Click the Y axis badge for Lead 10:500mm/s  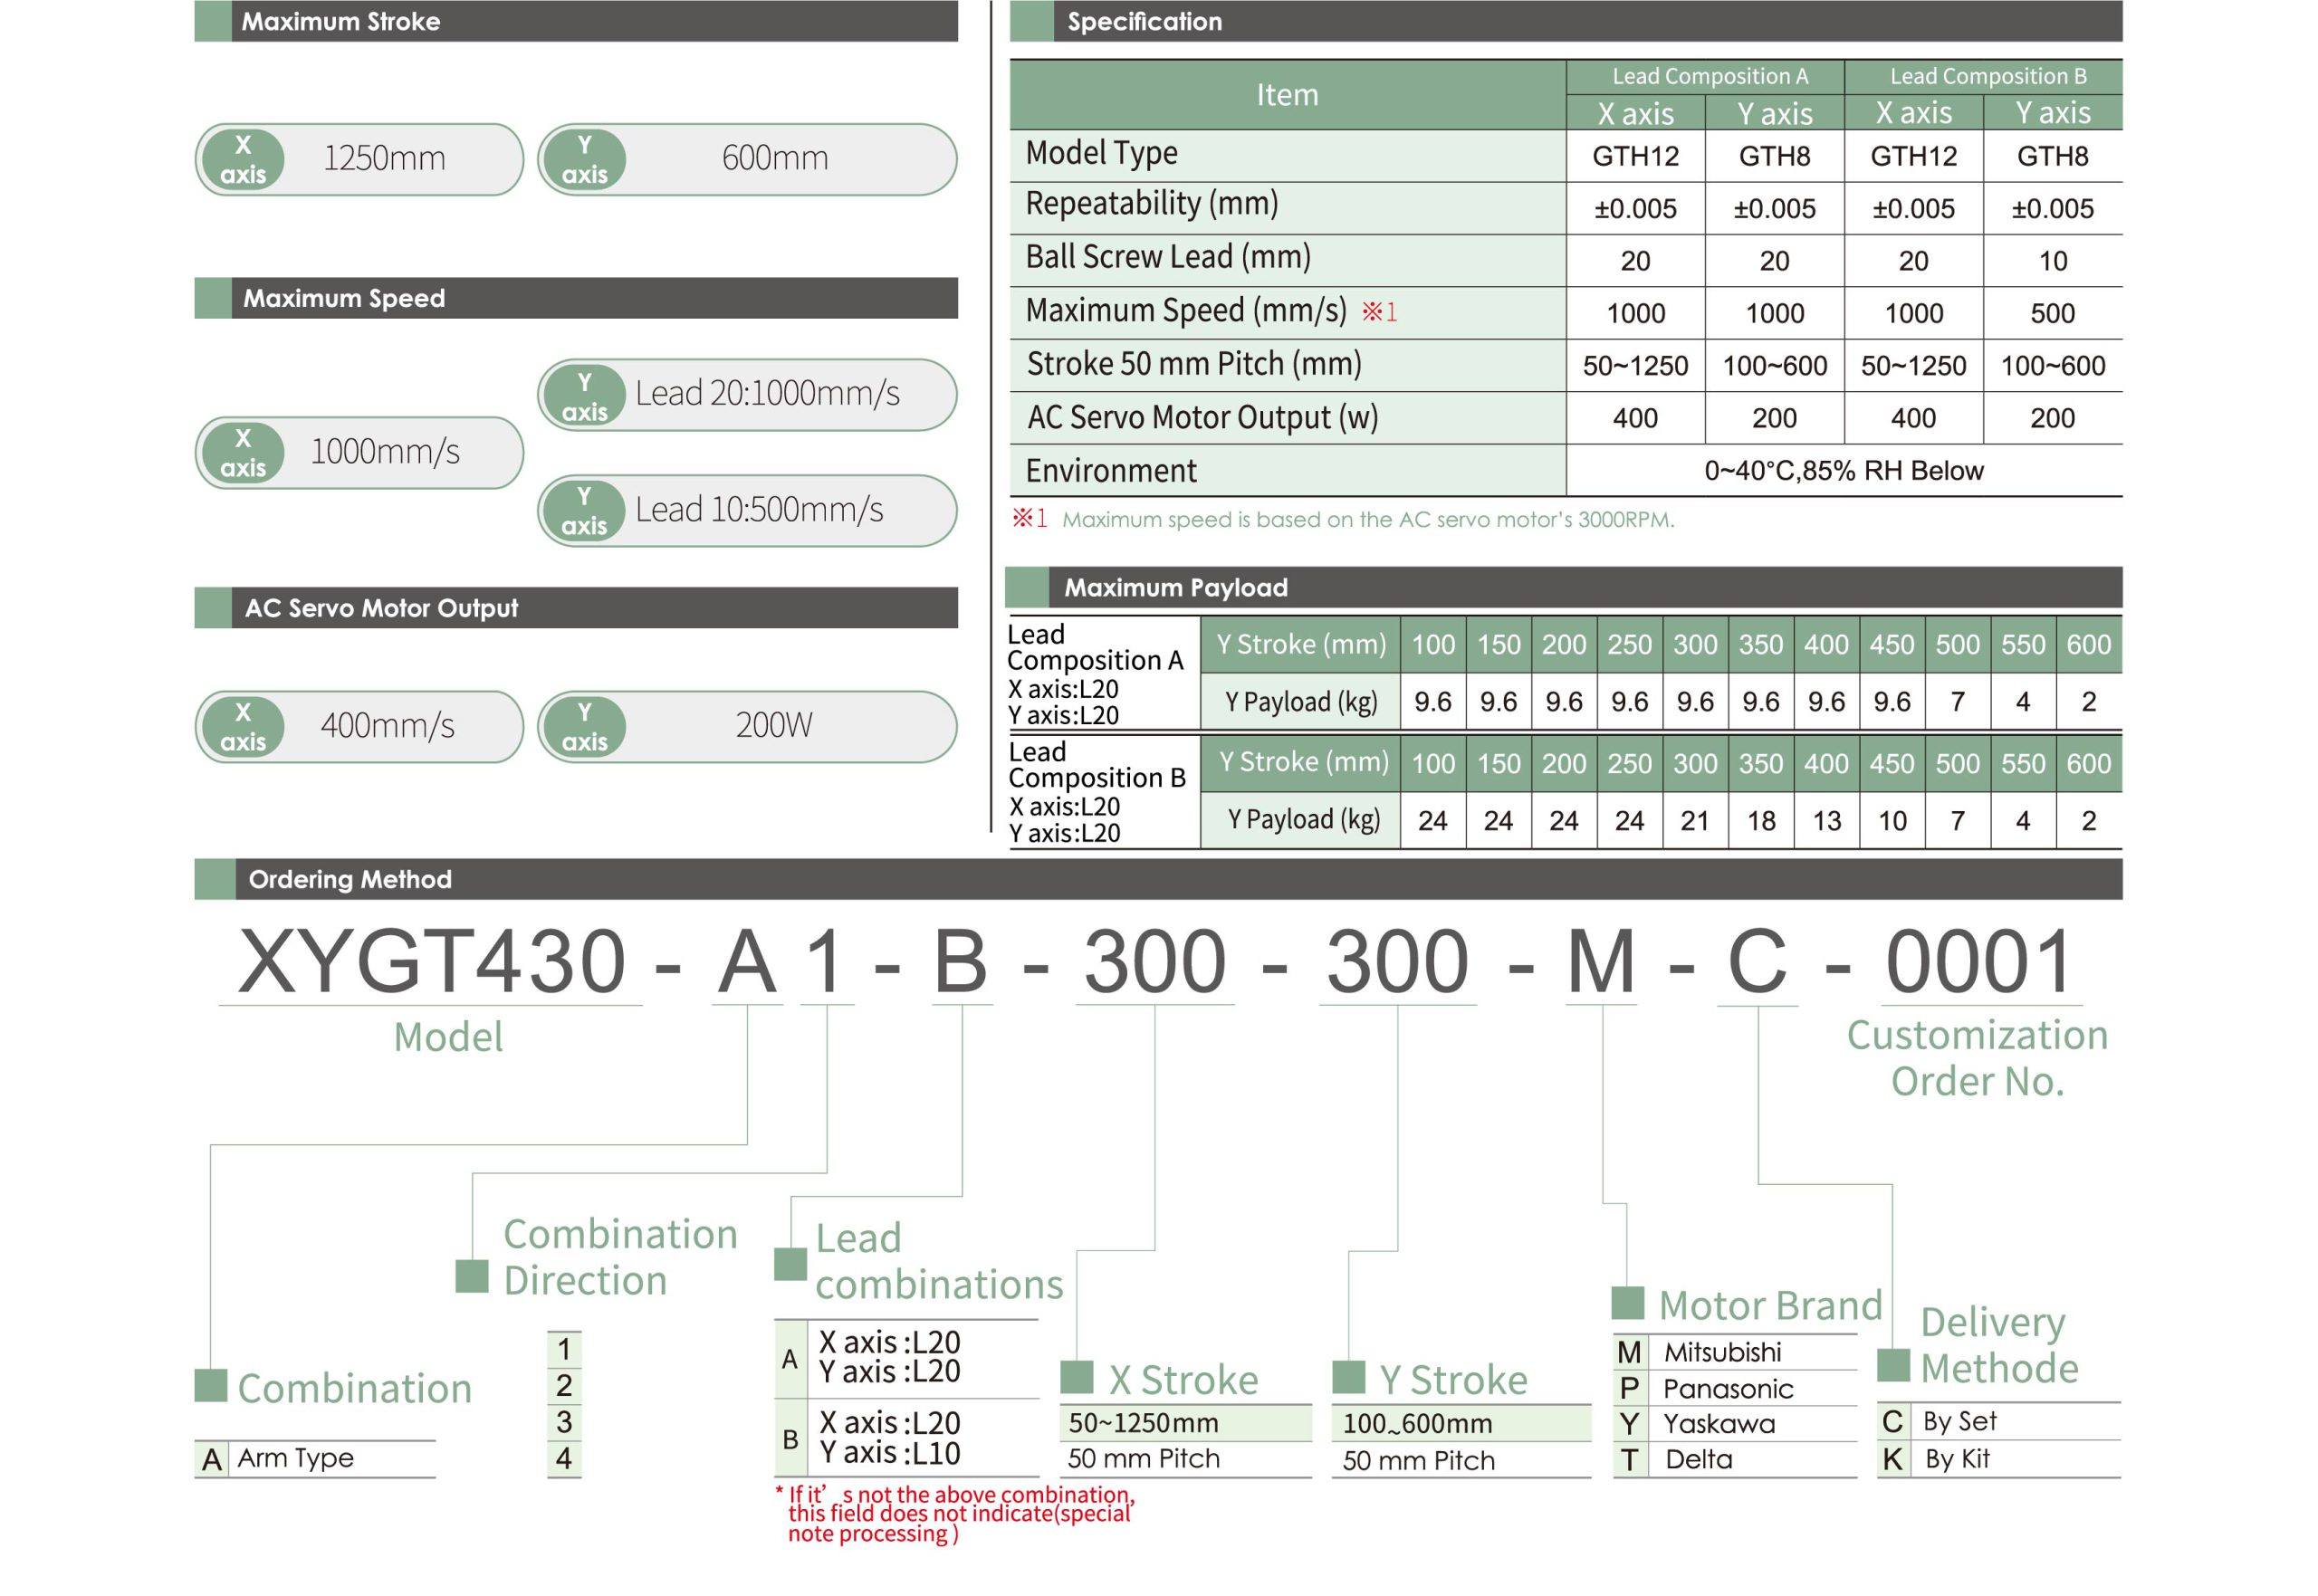tap(584, 511)
